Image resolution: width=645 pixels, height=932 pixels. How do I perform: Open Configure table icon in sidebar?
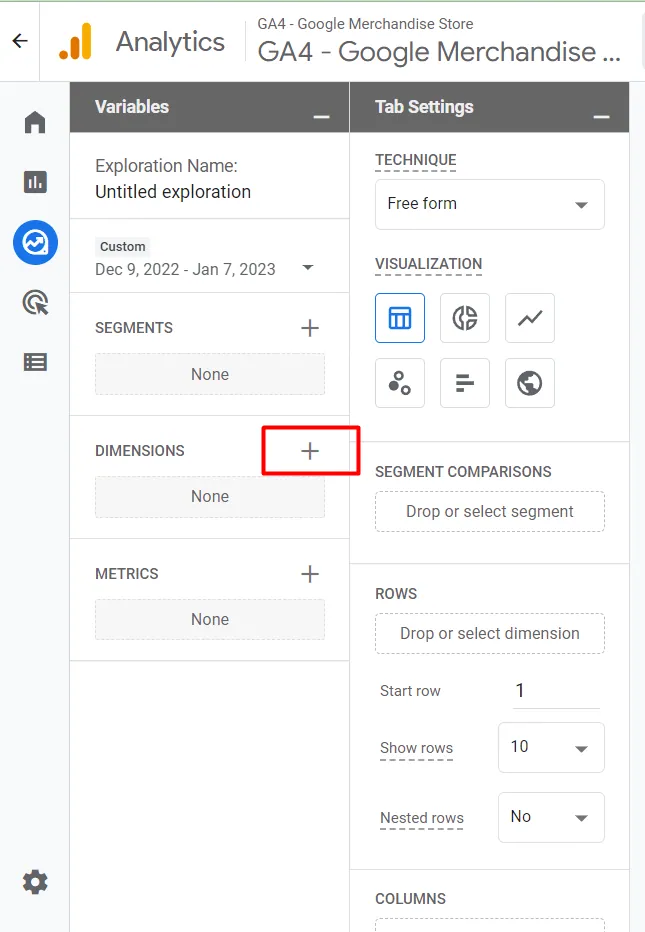(35, 362)
